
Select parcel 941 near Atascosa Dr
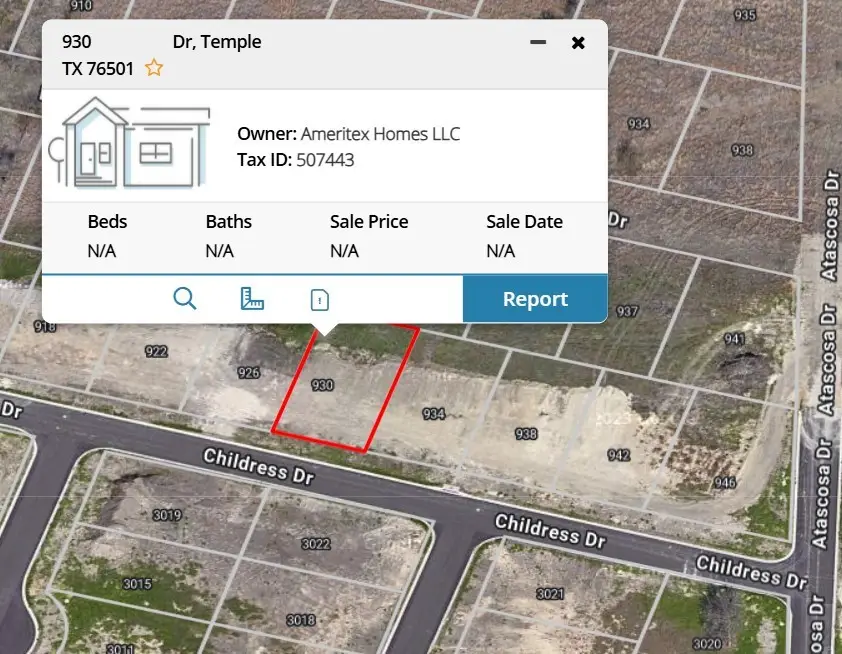tap(734, 339)
